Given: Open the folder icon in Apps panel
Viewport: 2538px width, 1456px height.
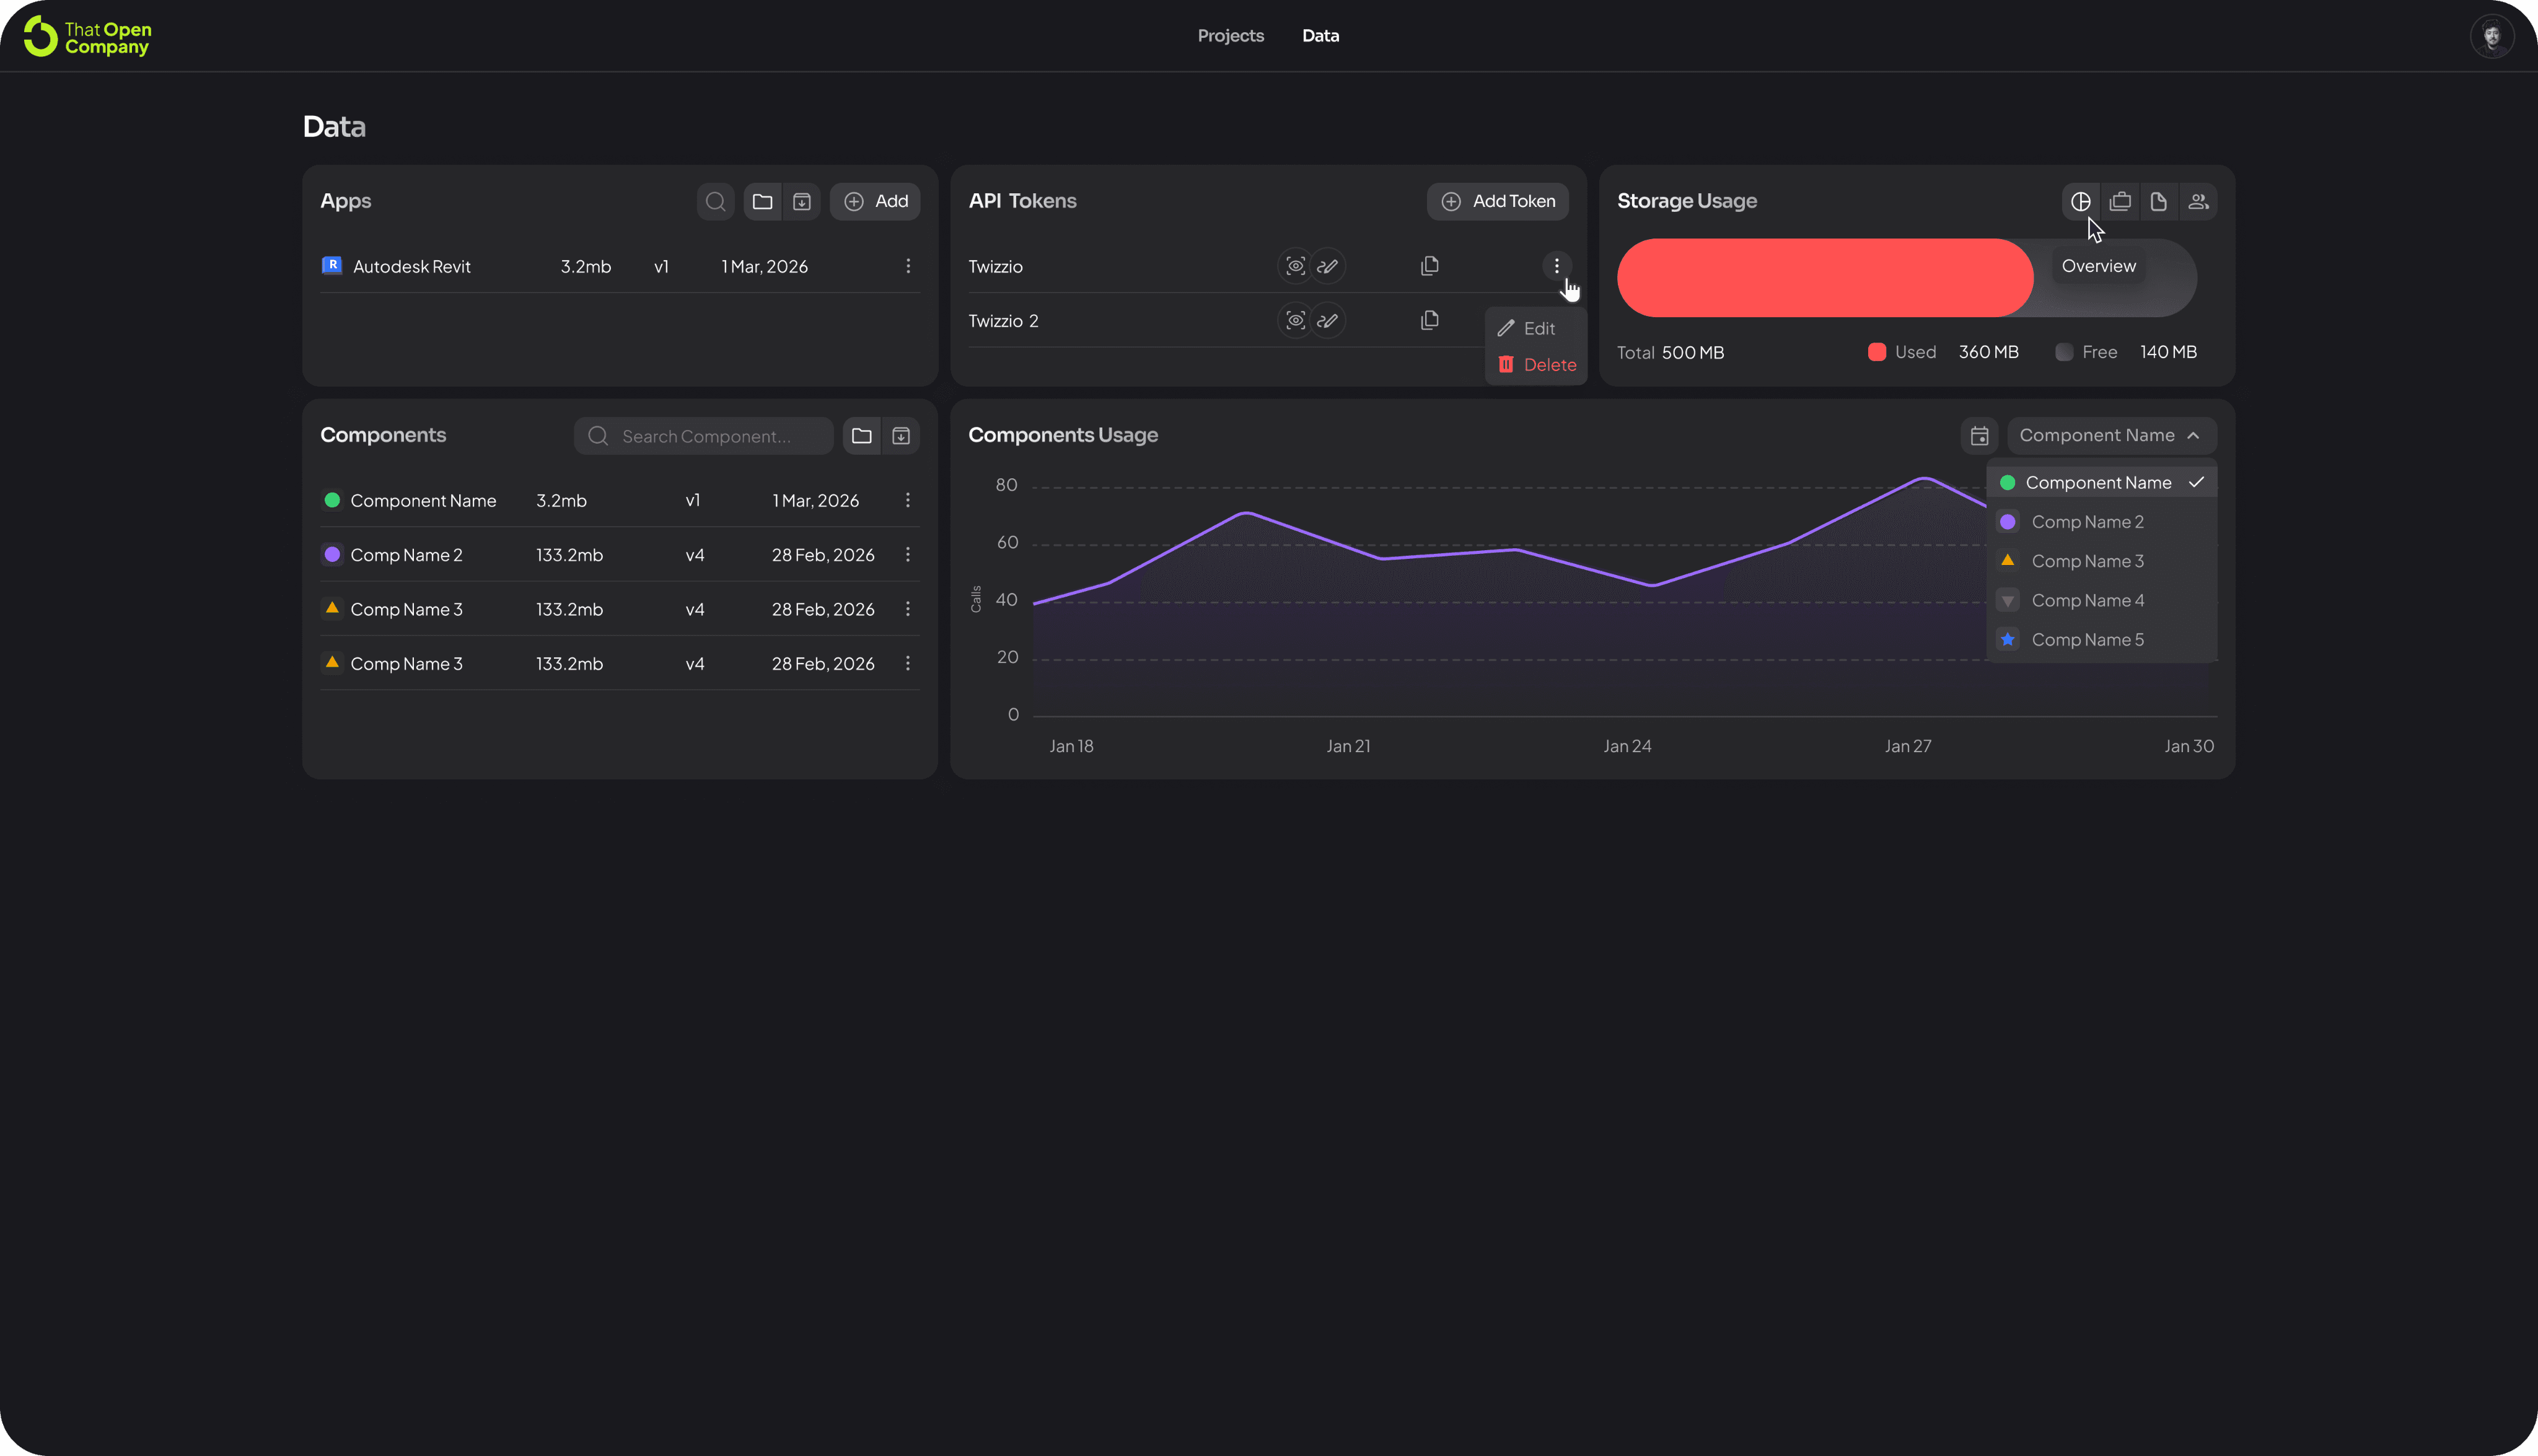Looking at the screenshot, I should pyautogui.click(x=763, y=202).
